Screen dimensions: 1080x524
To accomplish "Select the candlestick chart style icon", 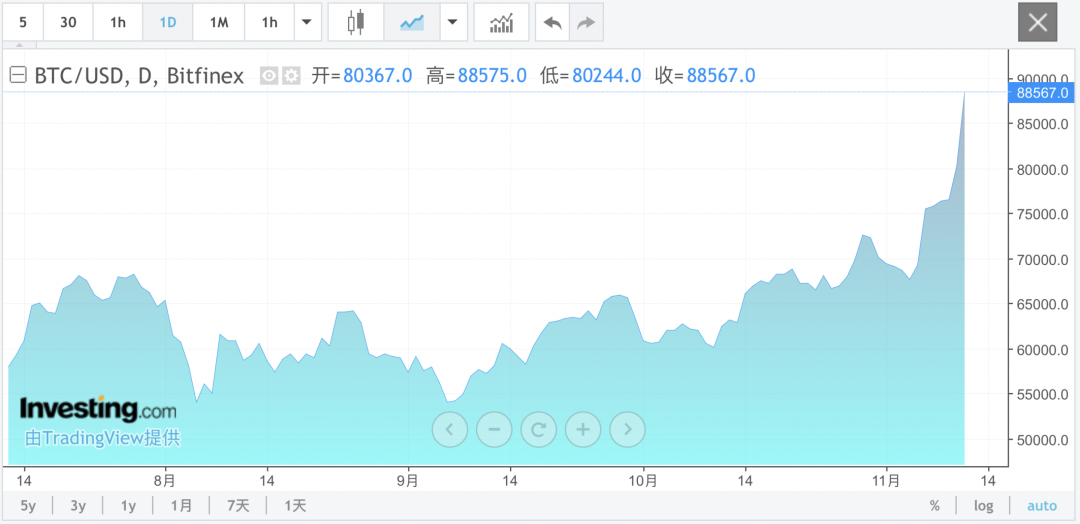I will pos(356,22).
